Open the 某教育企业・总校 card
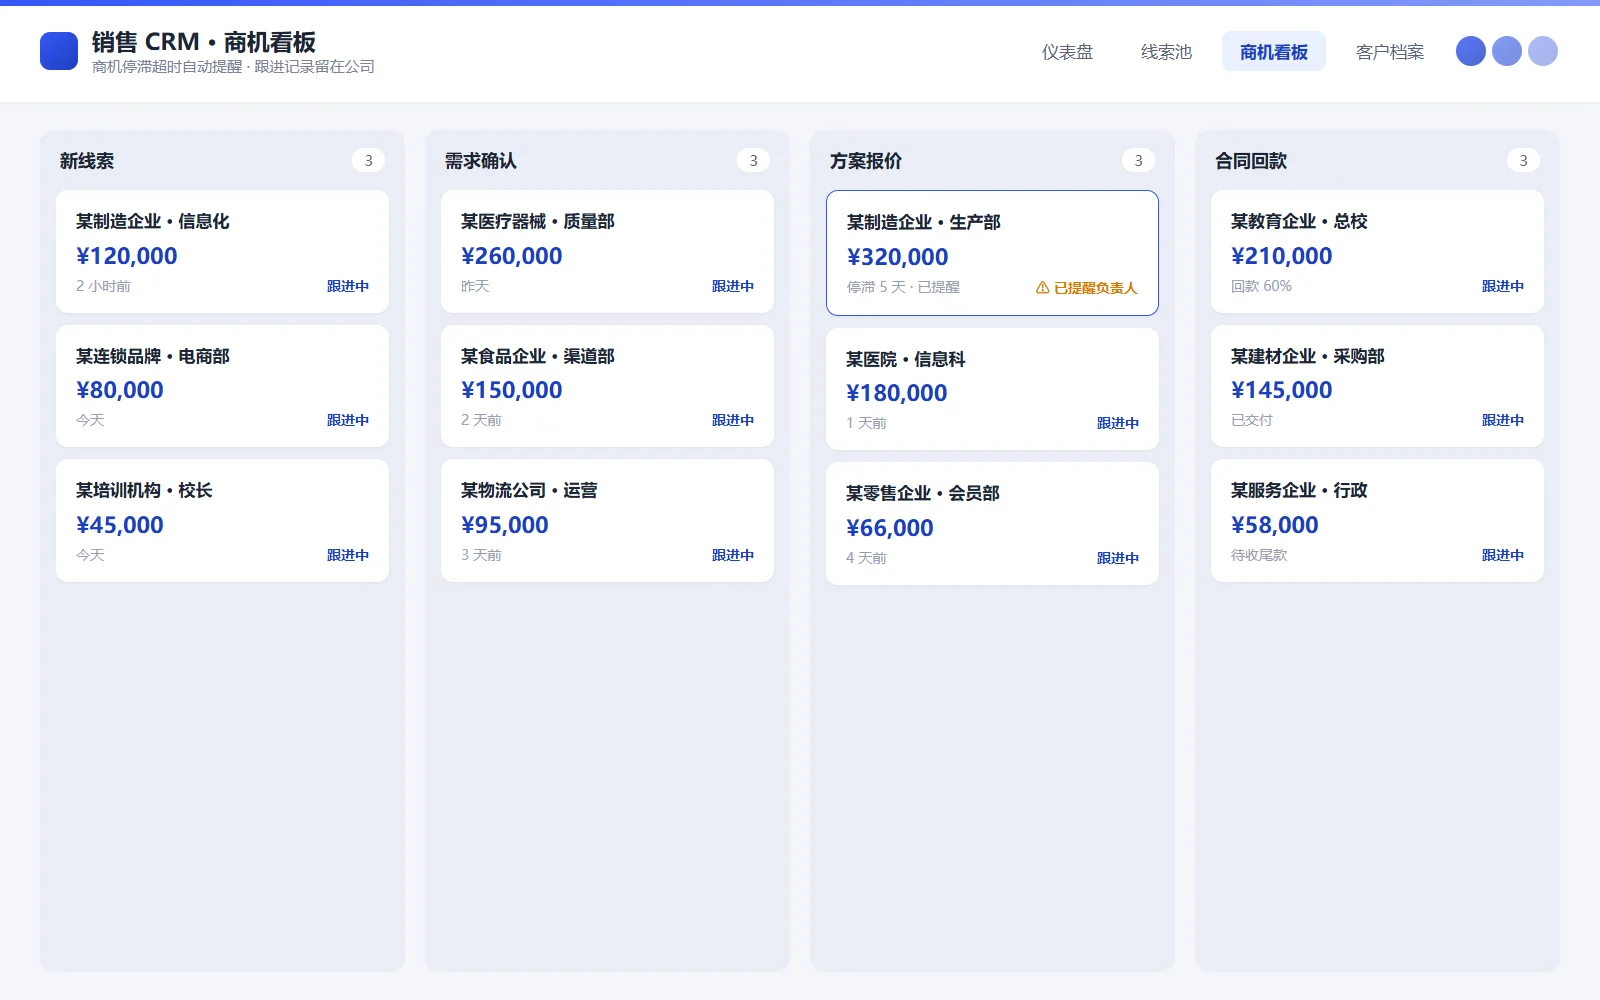 1377,252
